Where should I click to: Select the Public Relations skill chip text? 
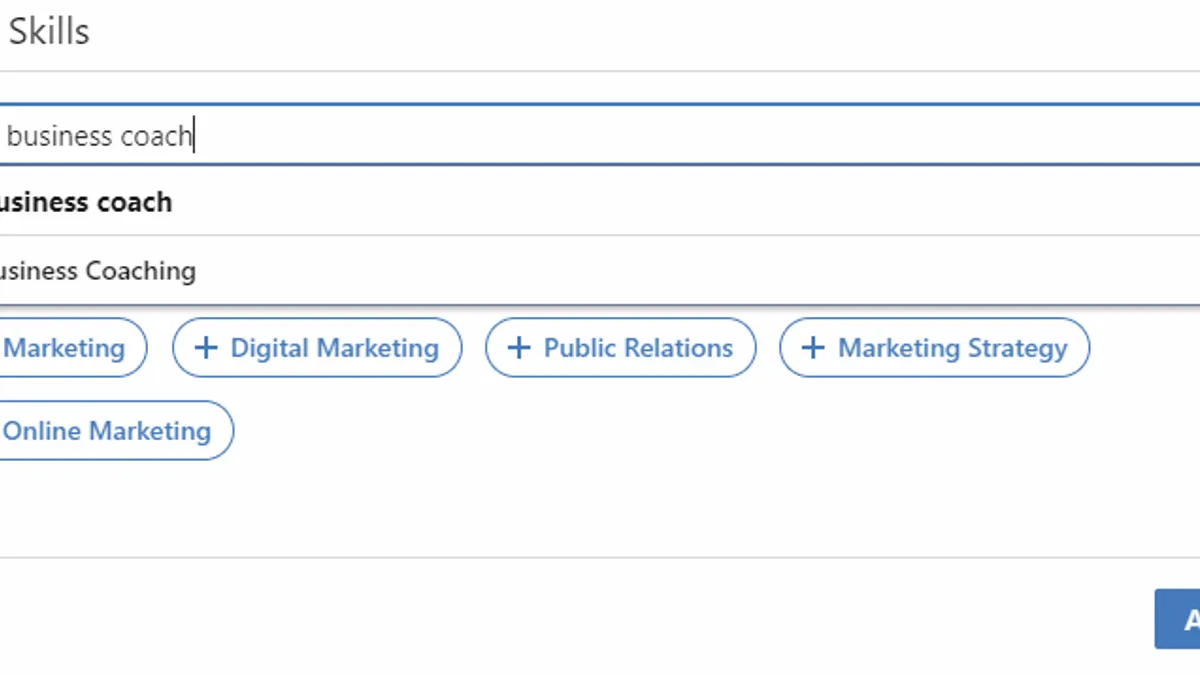638,348
